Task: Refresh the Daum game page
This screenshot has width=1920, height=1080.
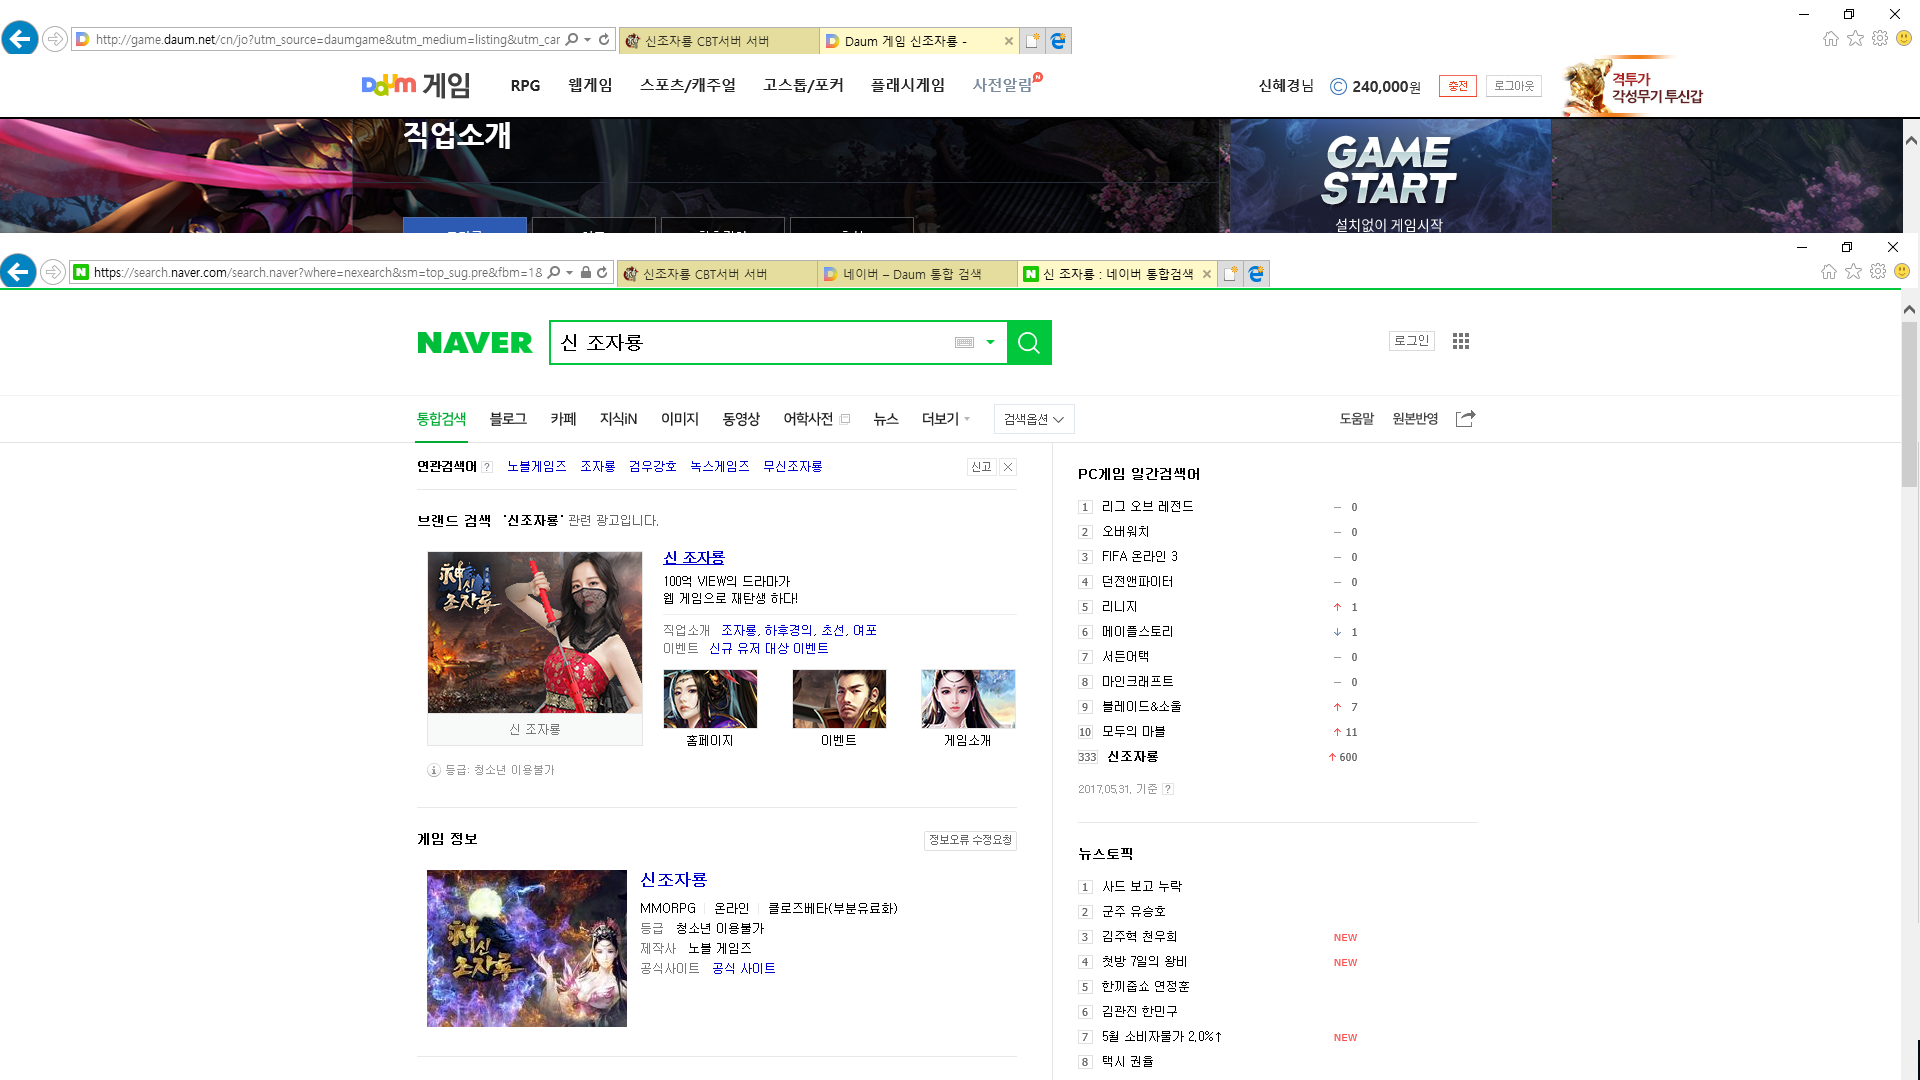Action: click(x=604, y=39)
